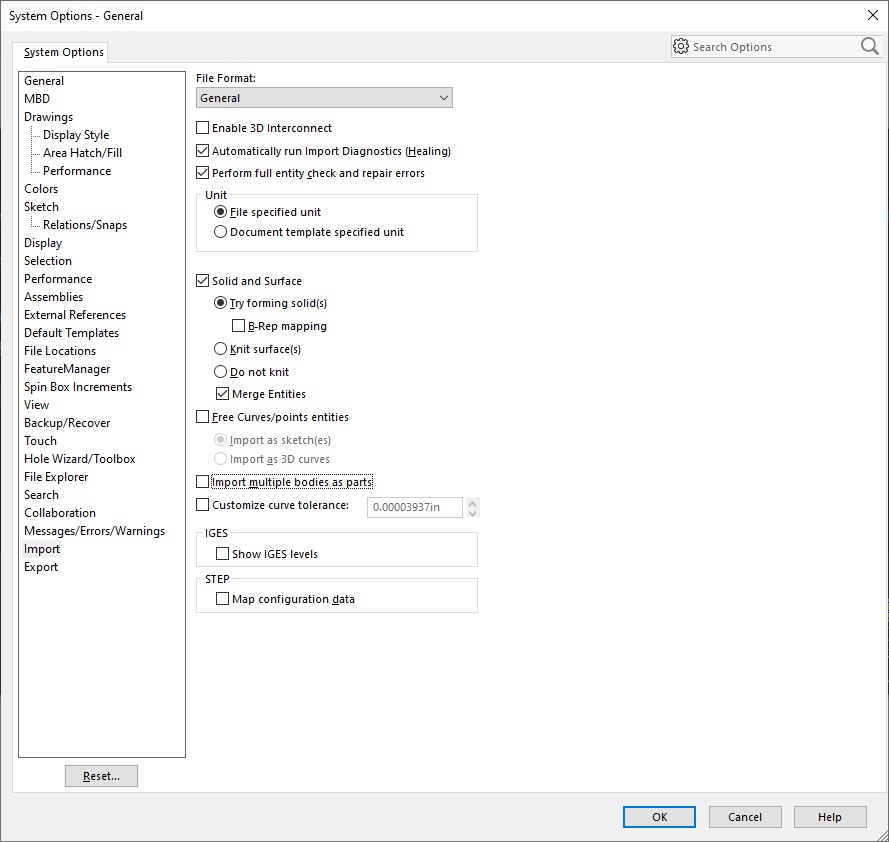Uncheck Perform full entity check option

(202, 172)
